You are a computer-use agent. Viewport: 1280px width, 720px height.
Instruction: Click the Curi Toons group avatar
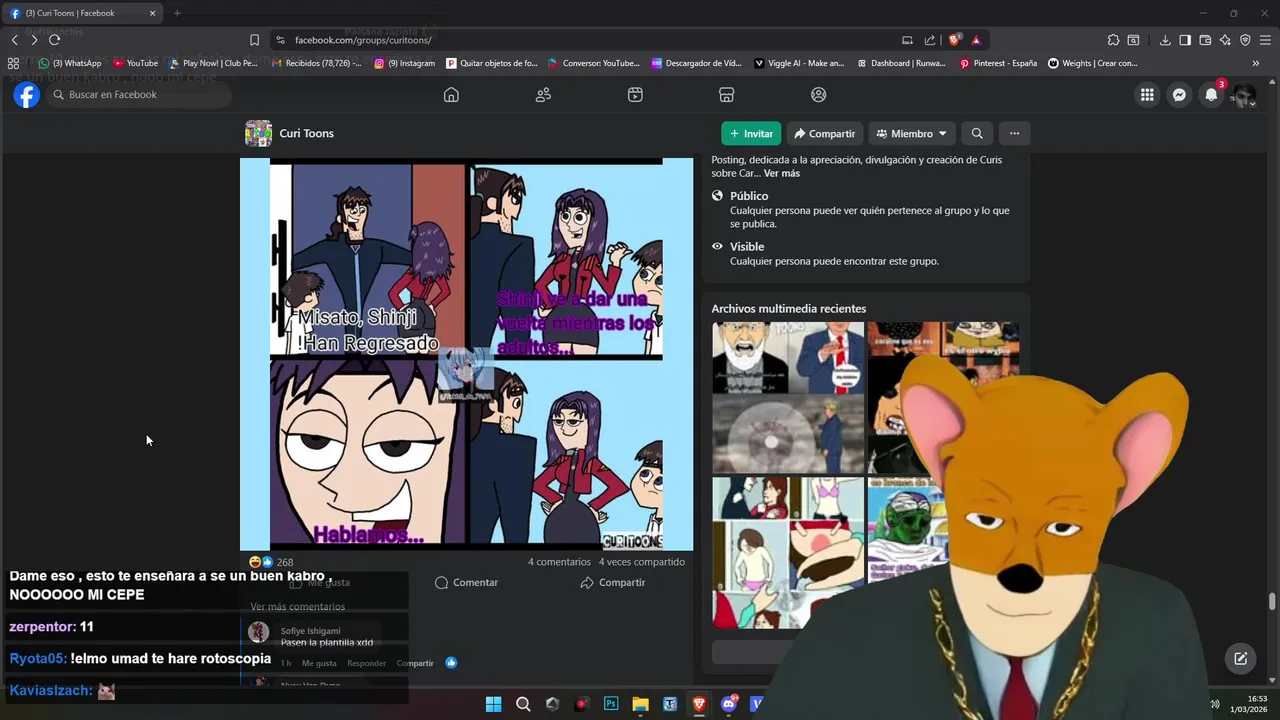[258, 133]
